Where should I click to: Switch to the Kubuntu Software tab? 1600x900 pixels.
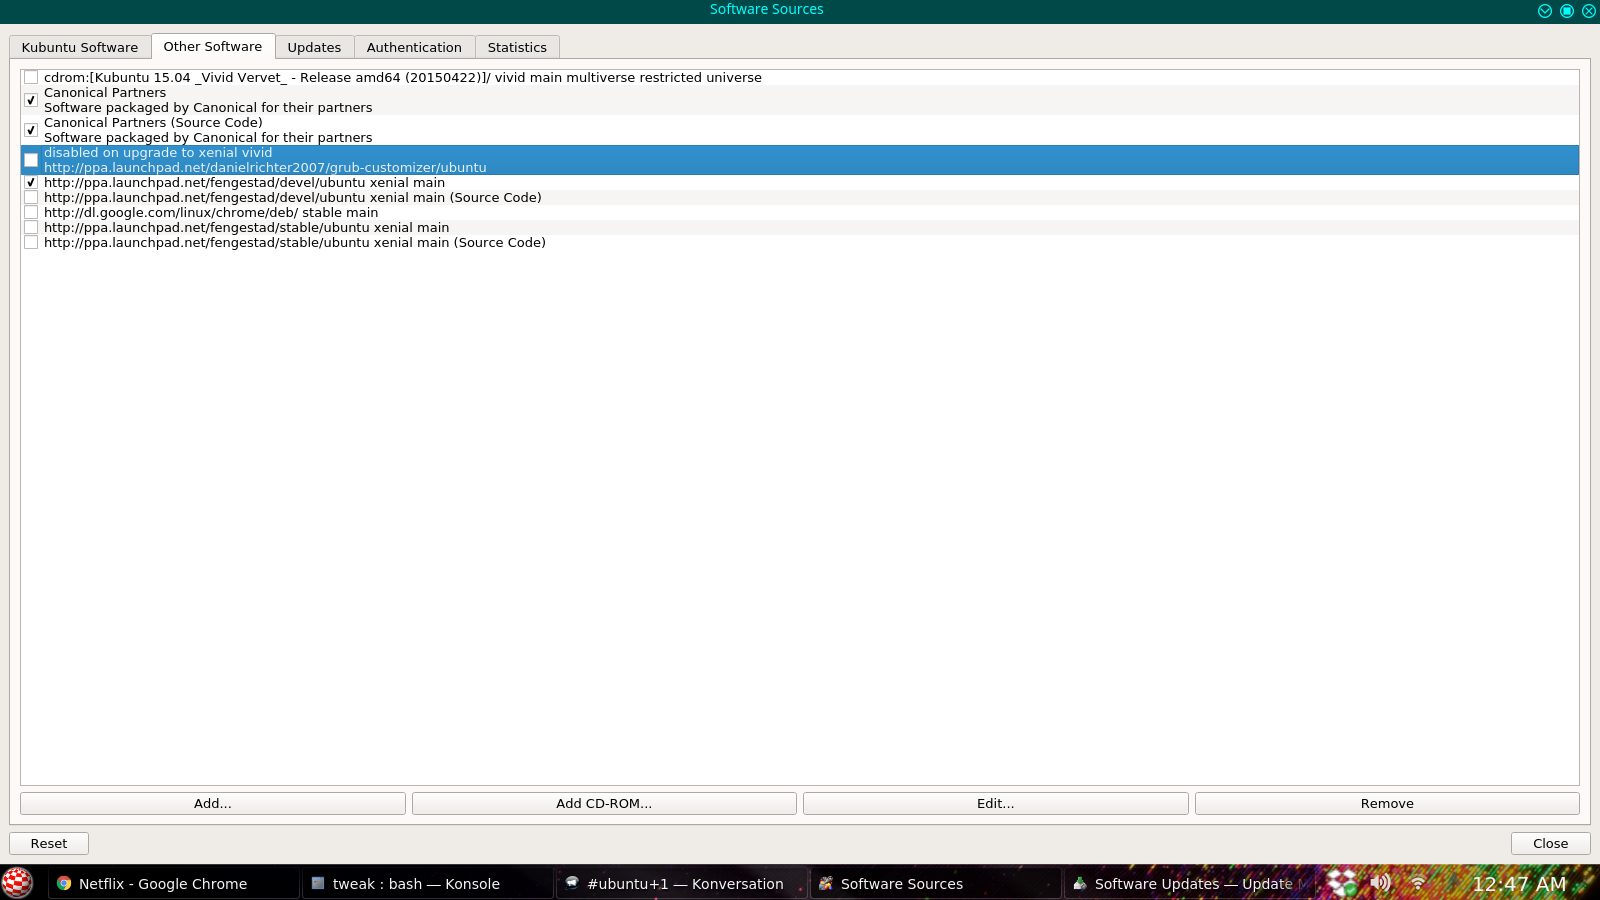pyautogui.click(x=80, y=47)
